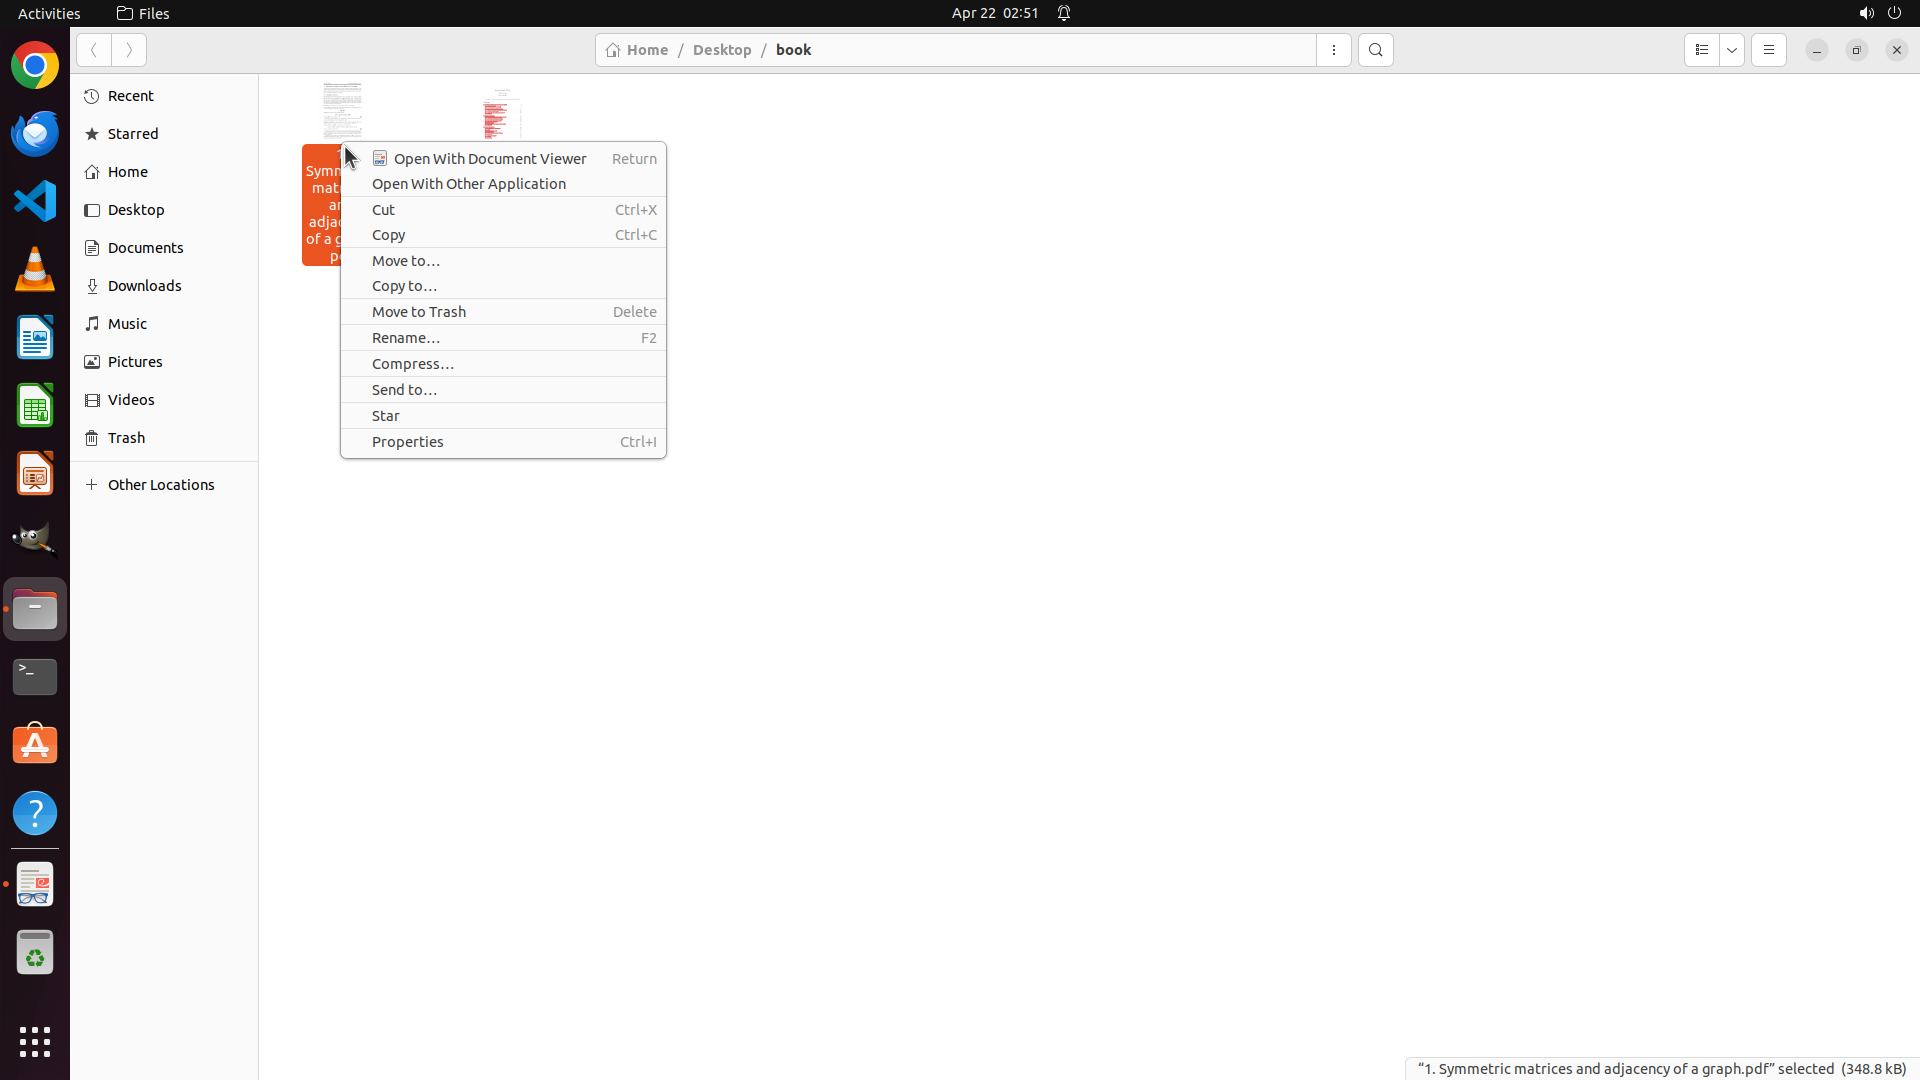Screen dimensions: 1920x1080
Task: Go forward with the right arrow
Action: (129, 50)
